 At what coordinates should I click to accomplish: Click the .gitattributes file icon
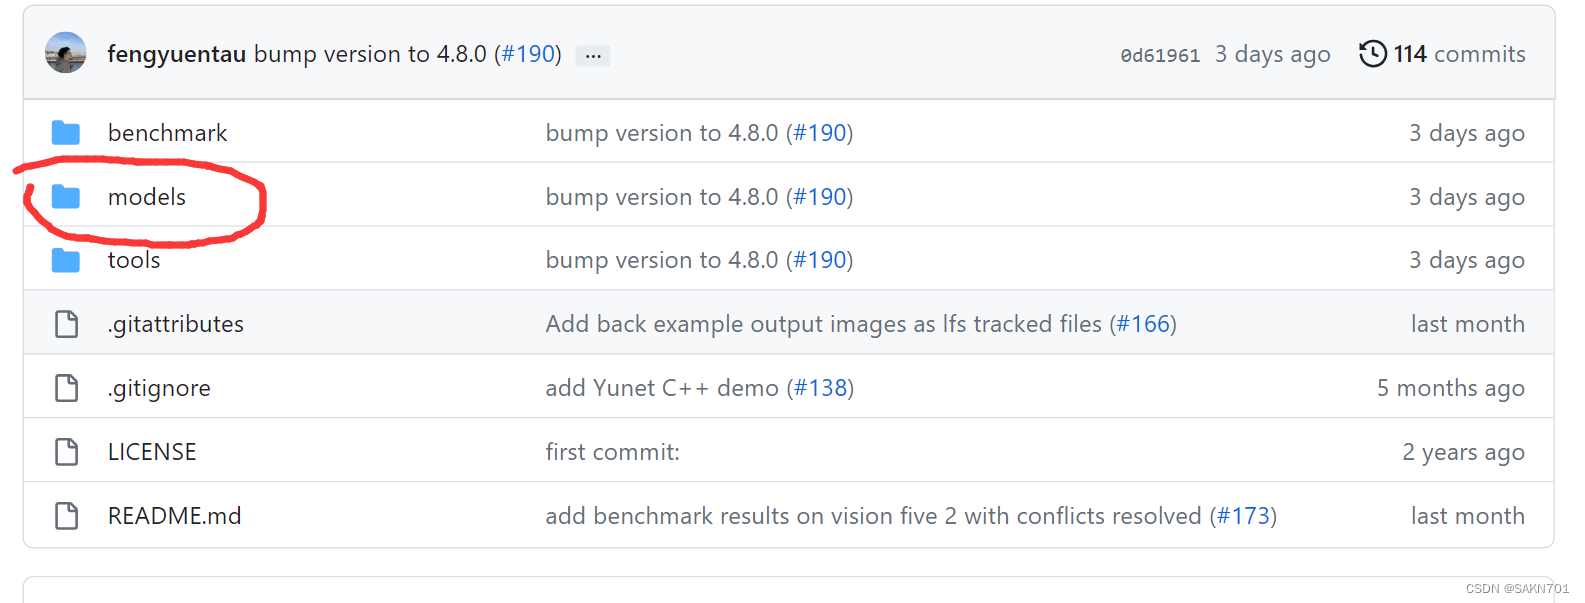click(x=66, y=324)
